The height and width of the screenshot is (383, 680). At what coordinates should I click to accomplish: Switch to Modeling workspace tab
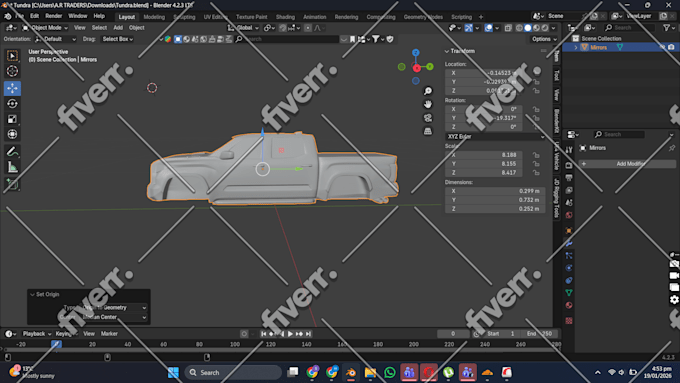[x=154, y=17]
